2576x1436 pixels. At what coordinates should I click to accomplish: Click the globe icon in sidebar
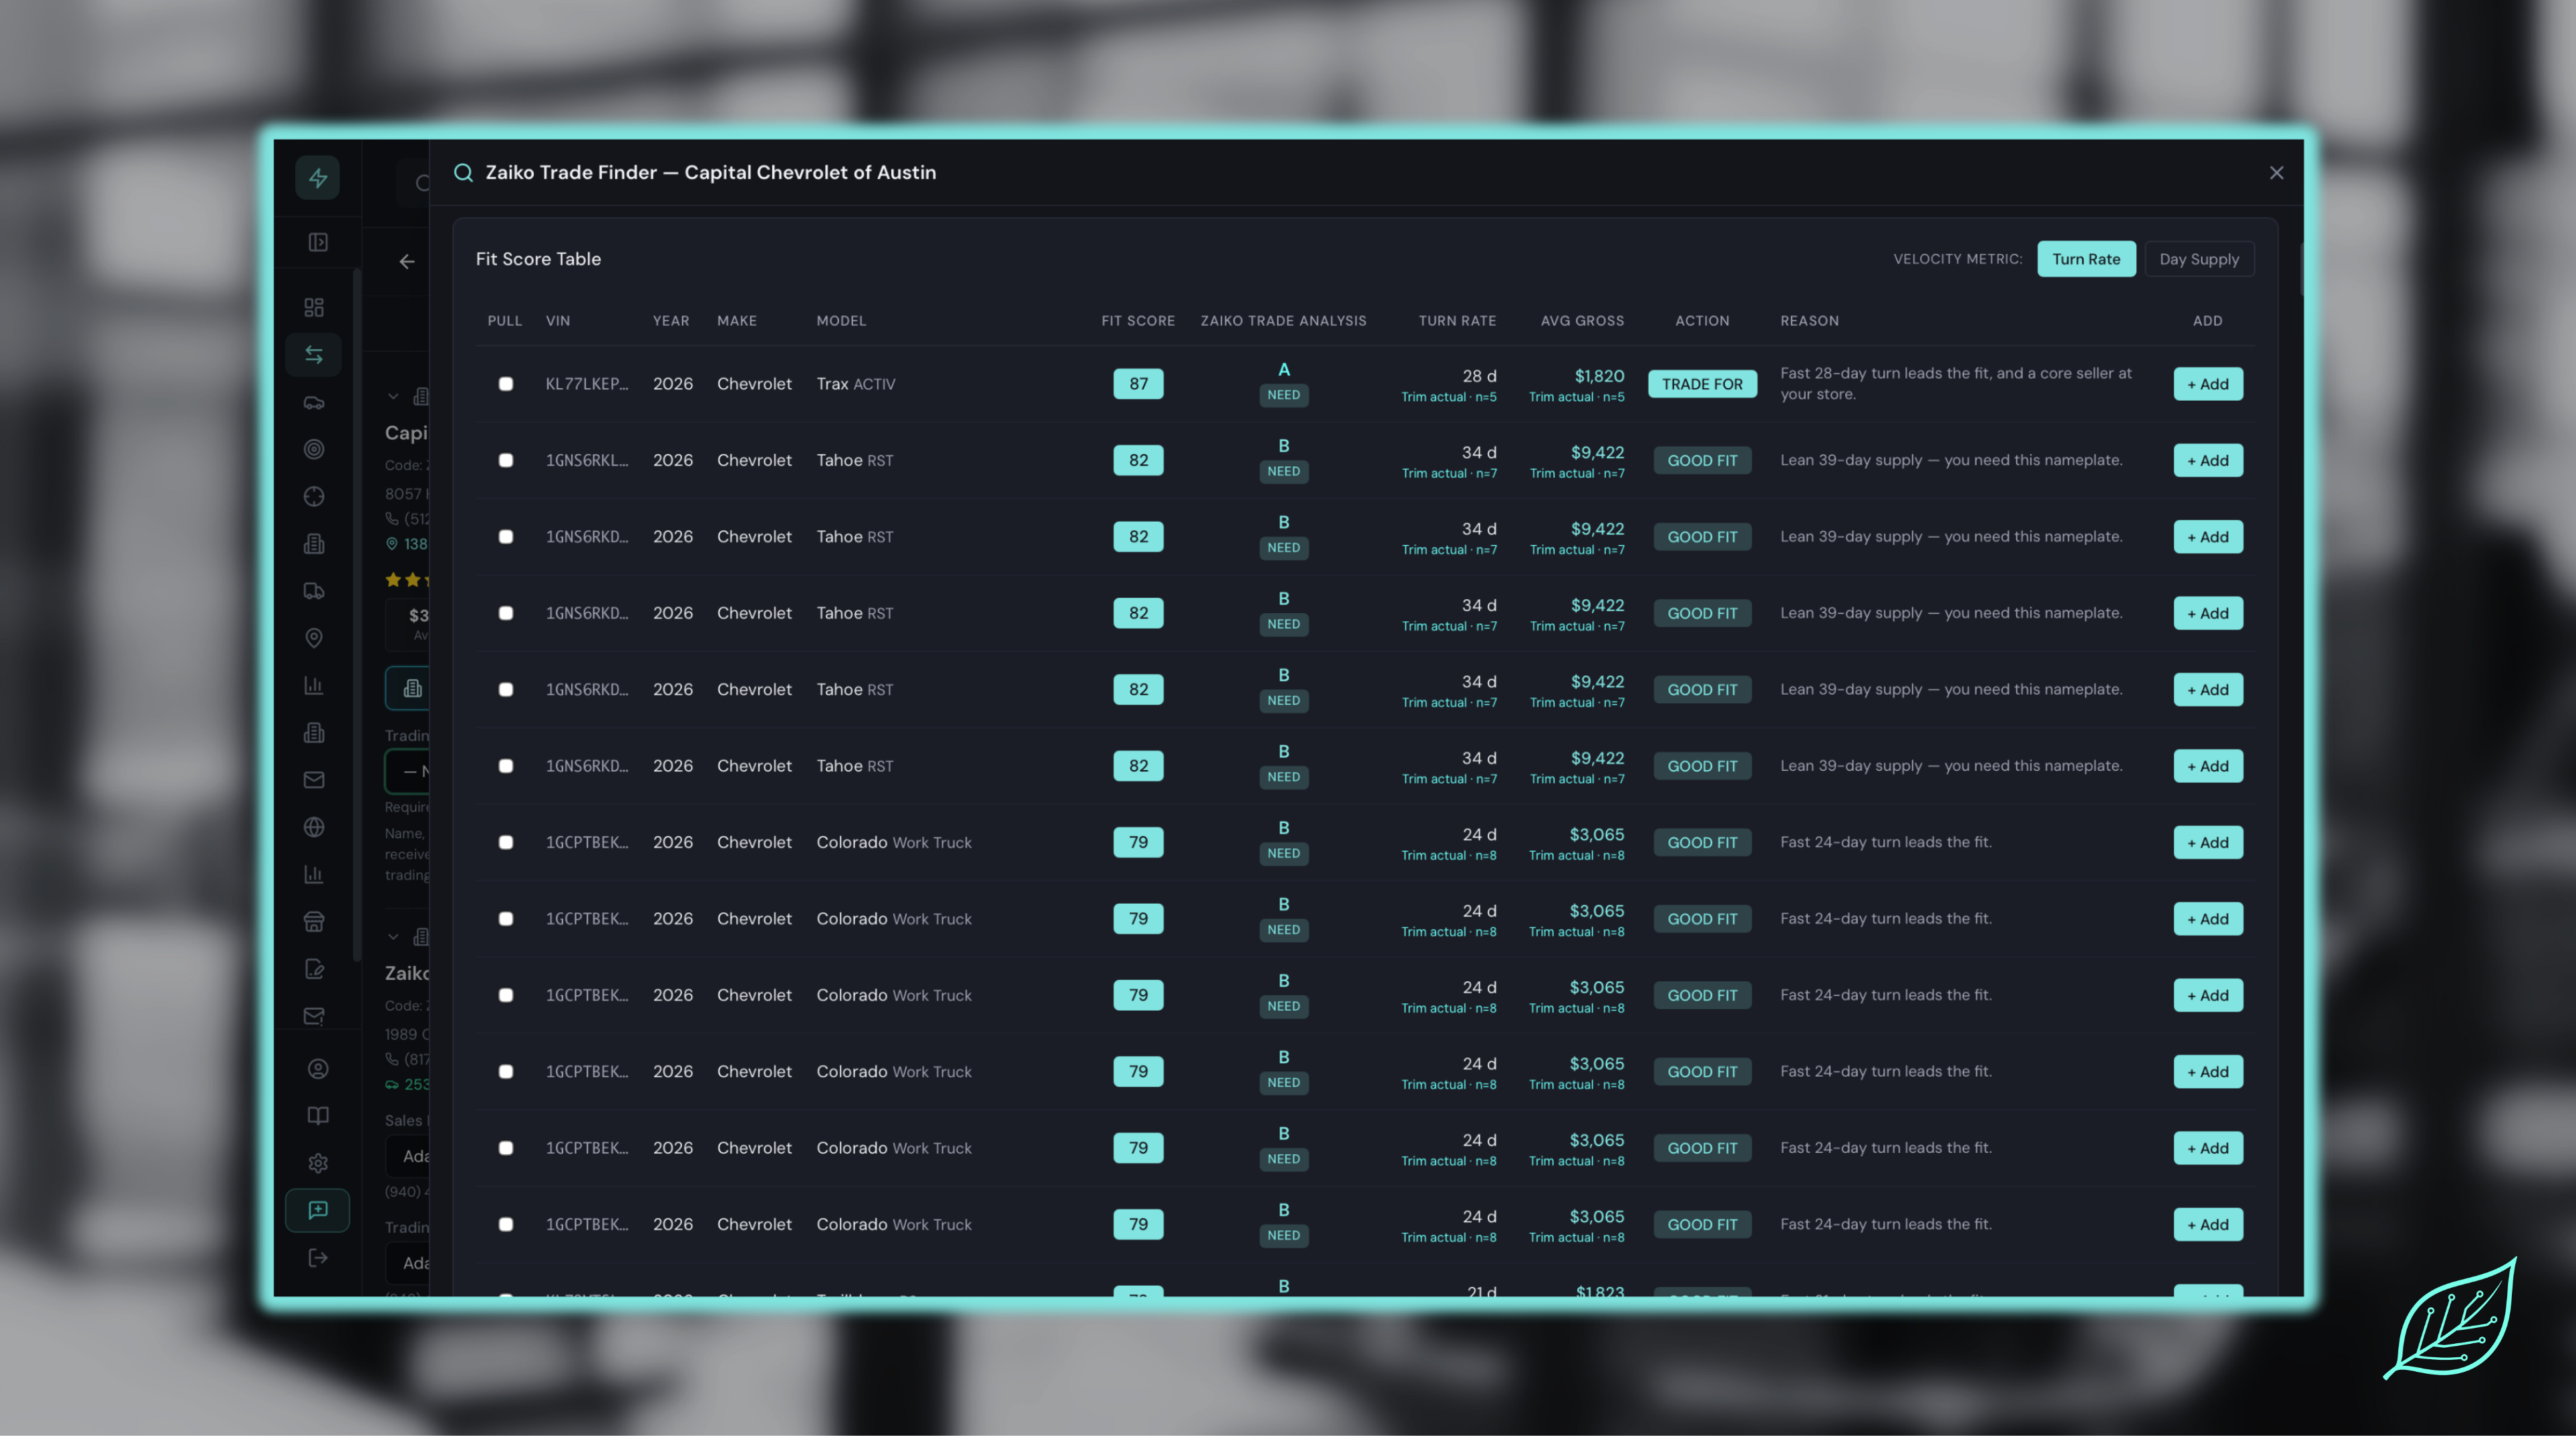tap(314, 827)
